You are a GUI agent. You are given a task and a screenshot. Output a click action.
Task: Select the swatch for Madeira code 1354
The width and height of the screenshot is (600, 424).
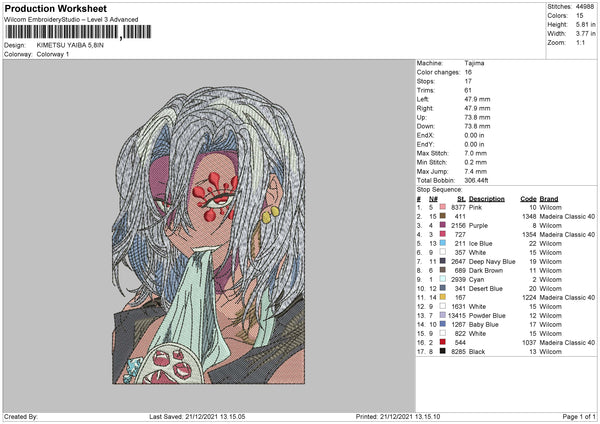(x=443, y=234)
